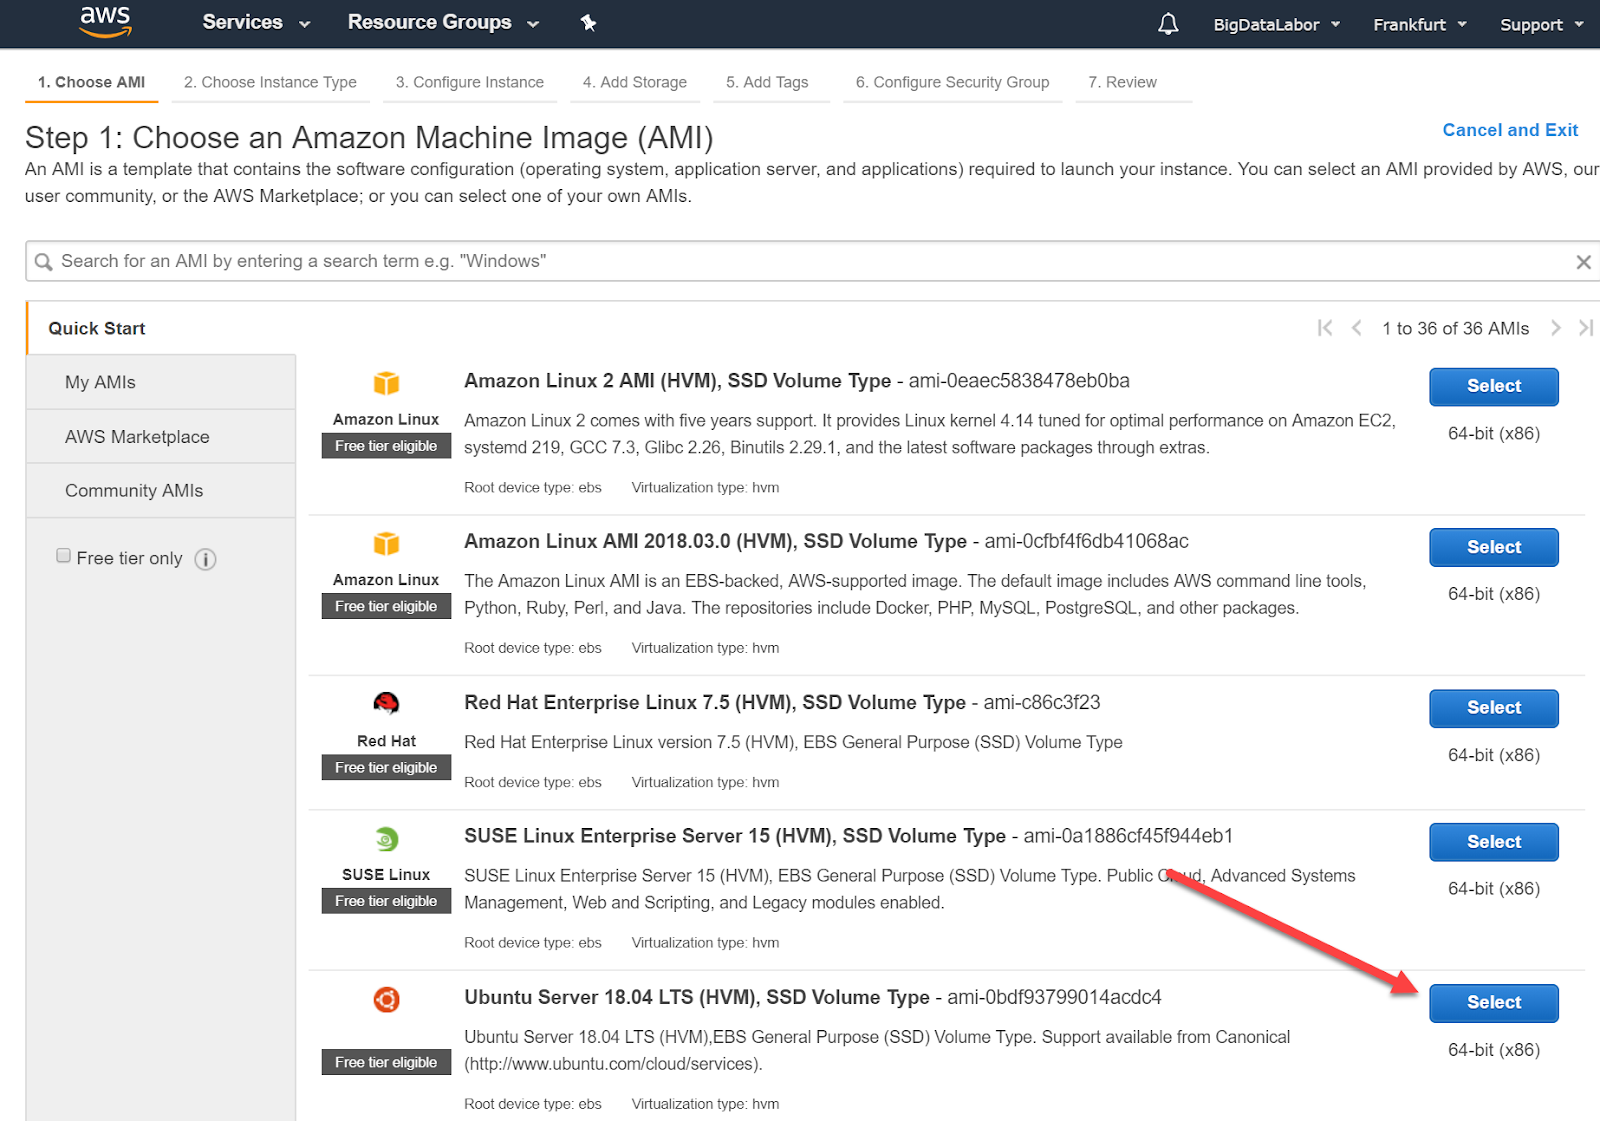The width and height of the screenshot is (1600, 1121).
Task: Click Free tier eligible badge under Red Hat
Action: (386, 767)
